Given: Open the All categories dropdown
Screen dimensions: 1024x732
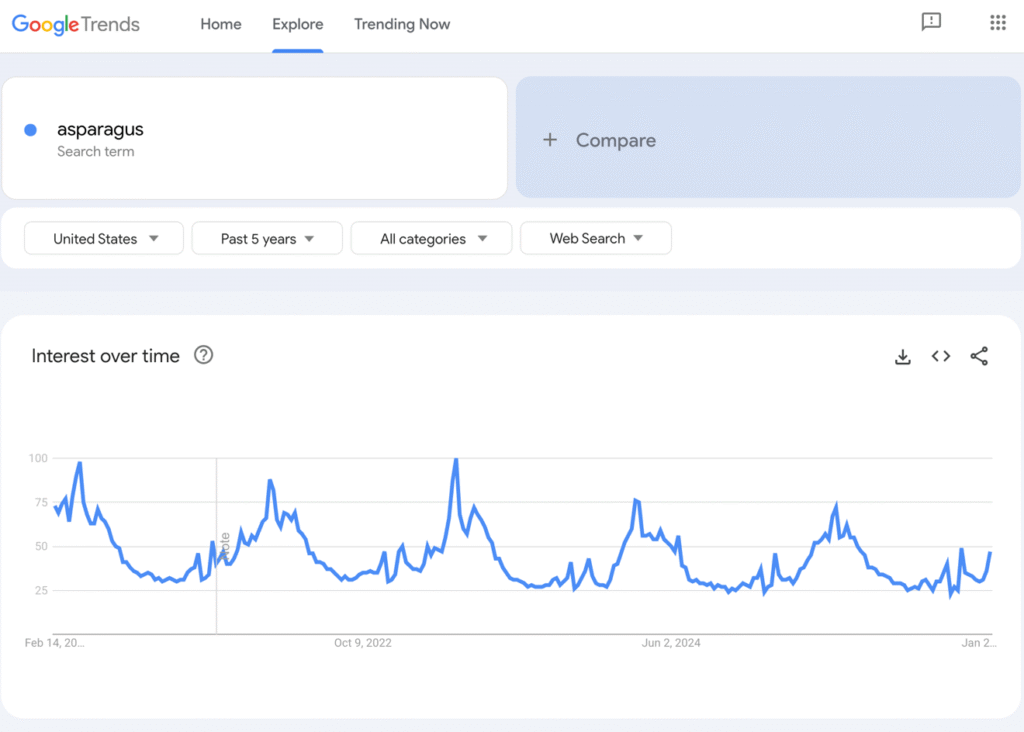Looking at the screenshot, I should [x=431, y=238].
